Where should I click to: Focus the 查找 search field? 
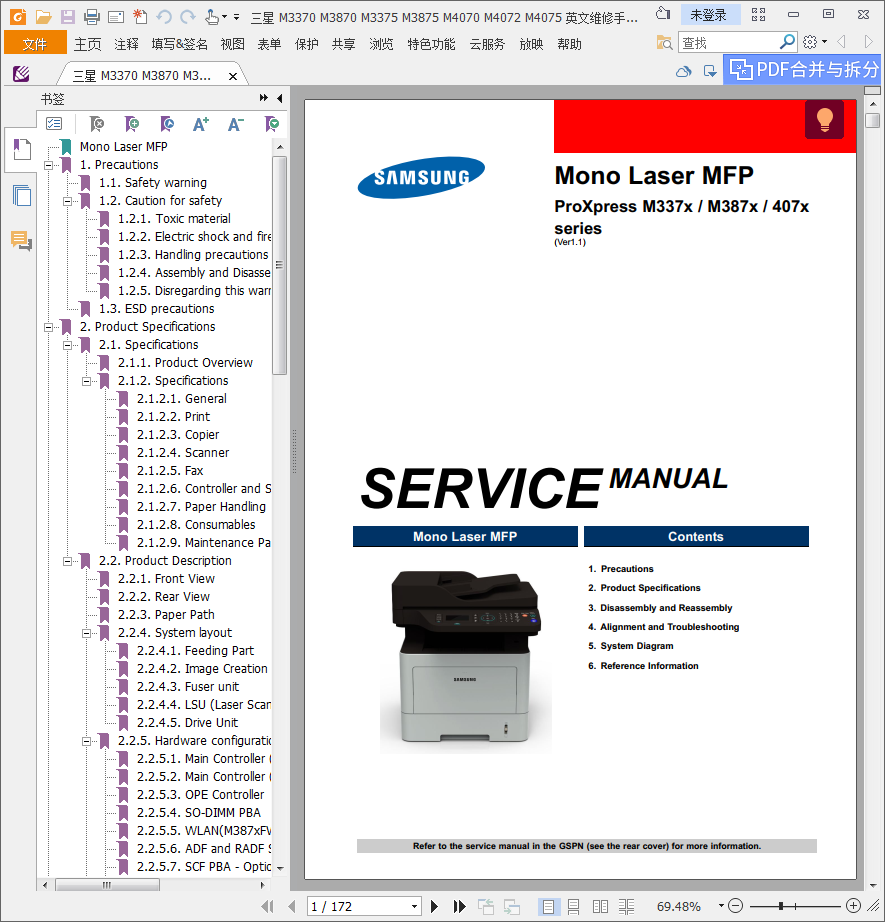[729, 42]
